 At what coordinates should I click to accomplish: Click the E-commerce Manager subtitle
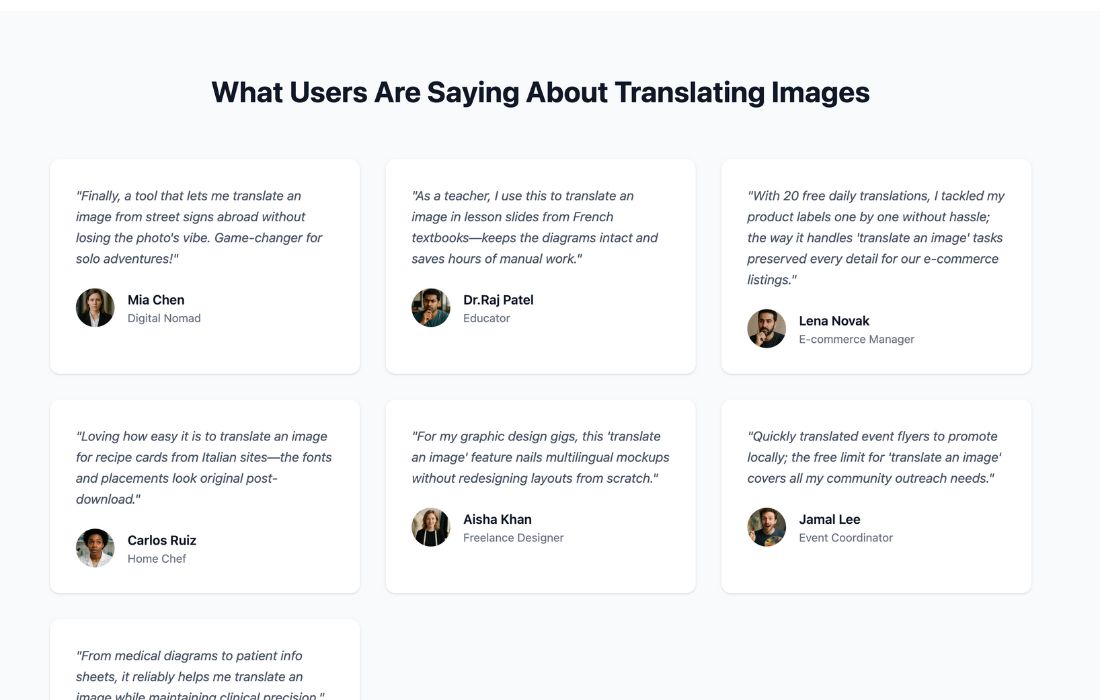coord(856,340)
